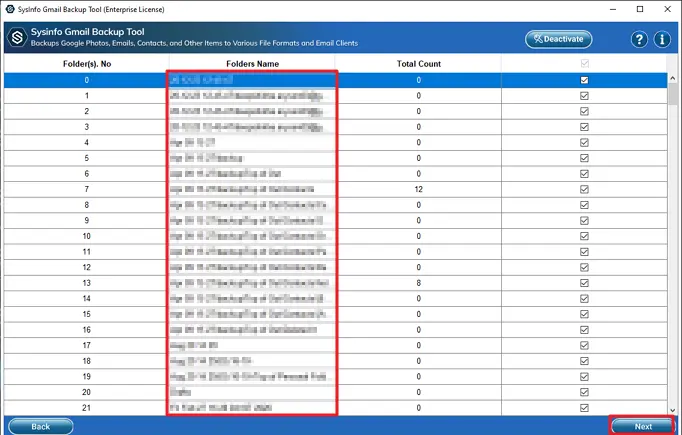The width and height of the screenshot is (682, 435).
Task: Select total count value 8 in row 13
Action: point(418,283)
